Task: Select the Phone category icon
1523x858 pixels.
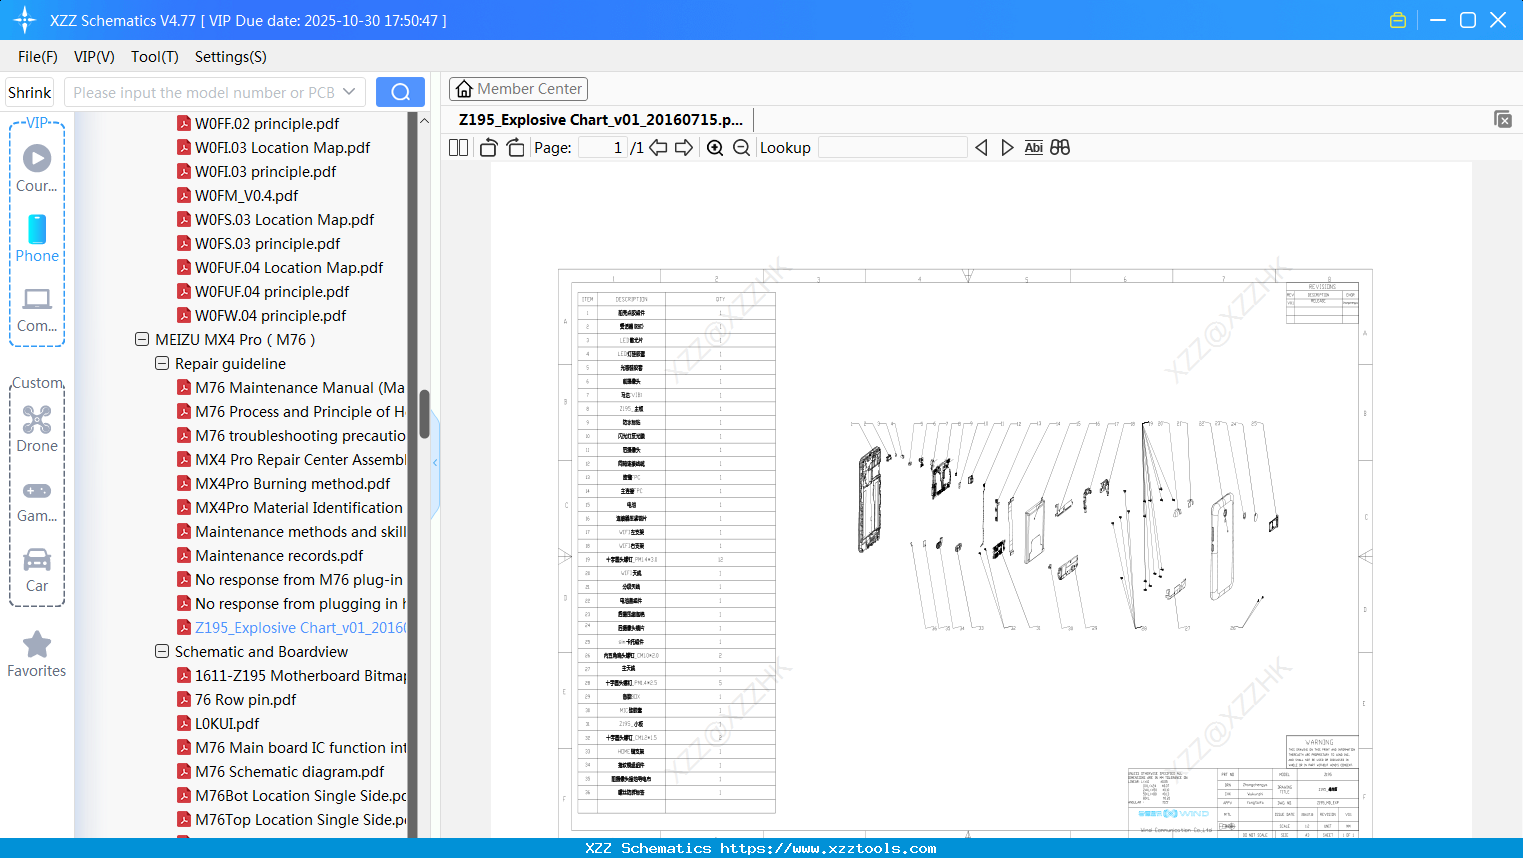Action: (37, 239)
